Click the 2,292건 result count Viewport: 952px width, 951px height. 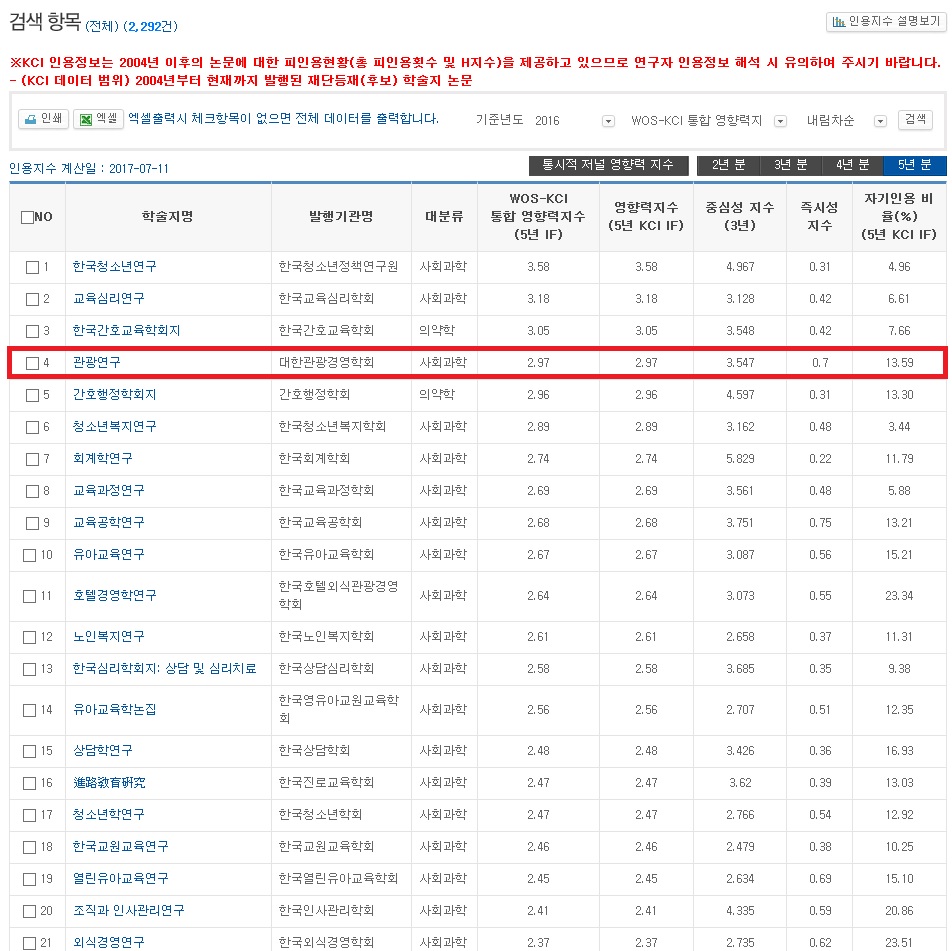click(150, 27)
